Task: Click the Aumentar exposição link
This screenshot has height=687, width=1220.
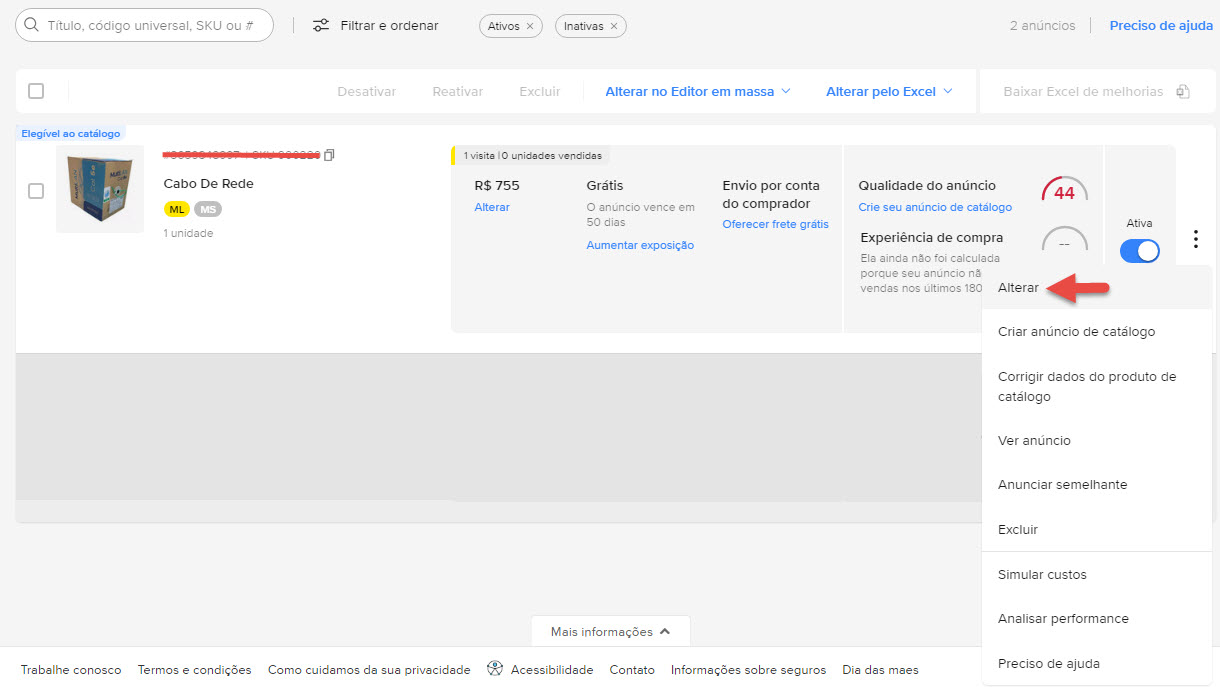Action: click(640, 245)
